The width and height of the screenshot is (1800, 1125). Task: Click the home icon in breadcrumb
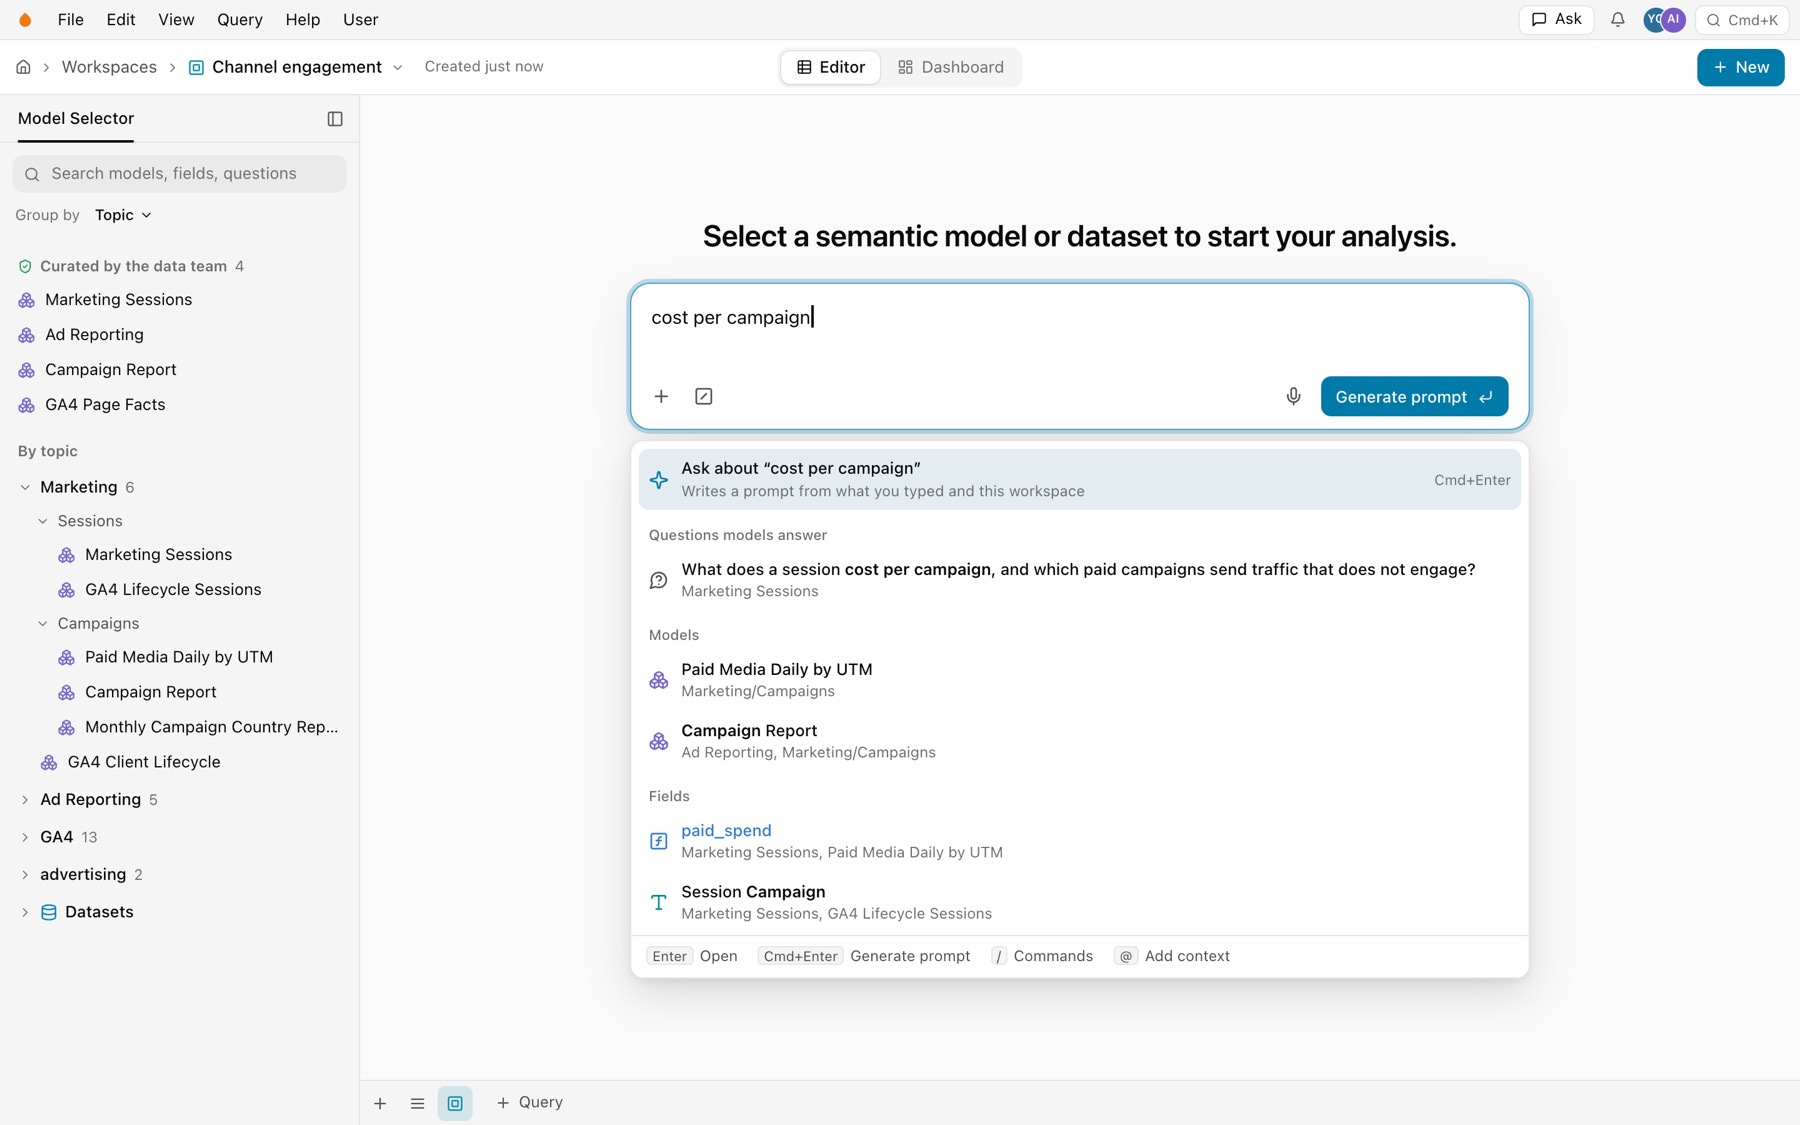point(23,67)
